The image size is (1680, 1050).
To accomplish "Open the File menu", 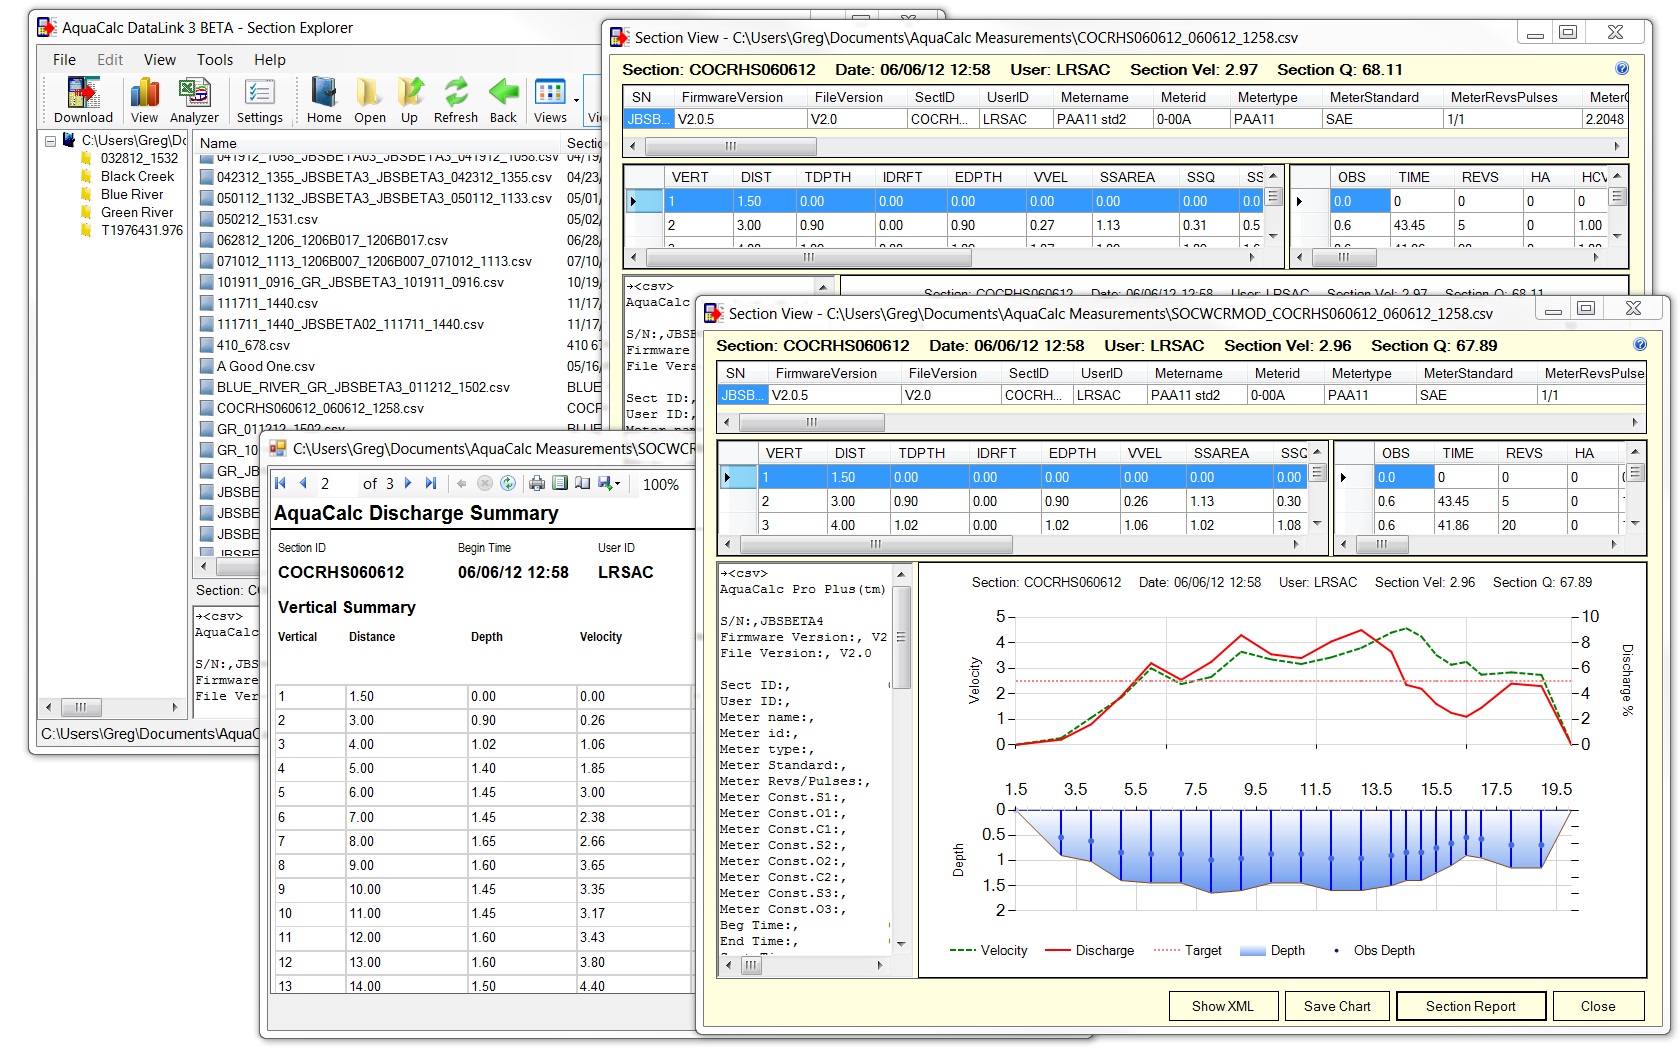I will tap(64, 60).
